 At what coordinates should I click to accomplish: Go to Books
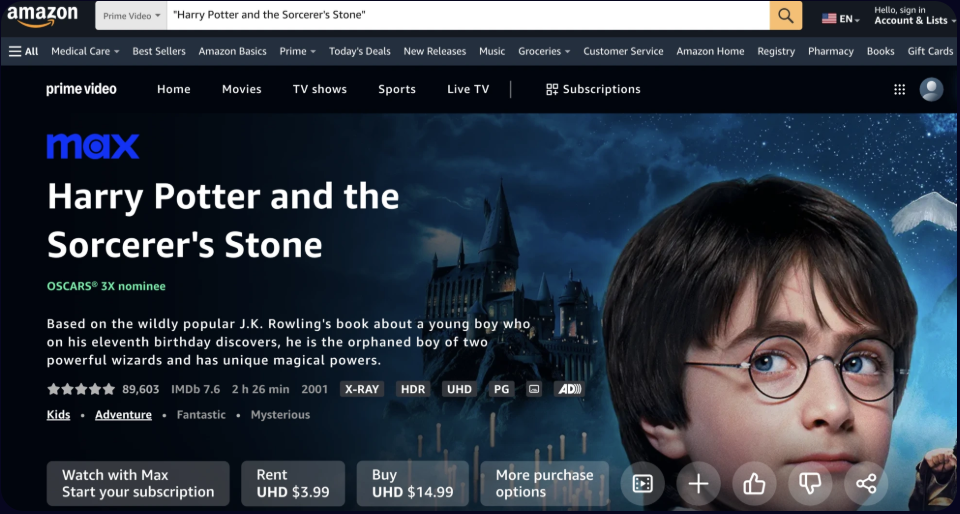tap(880, 51)
